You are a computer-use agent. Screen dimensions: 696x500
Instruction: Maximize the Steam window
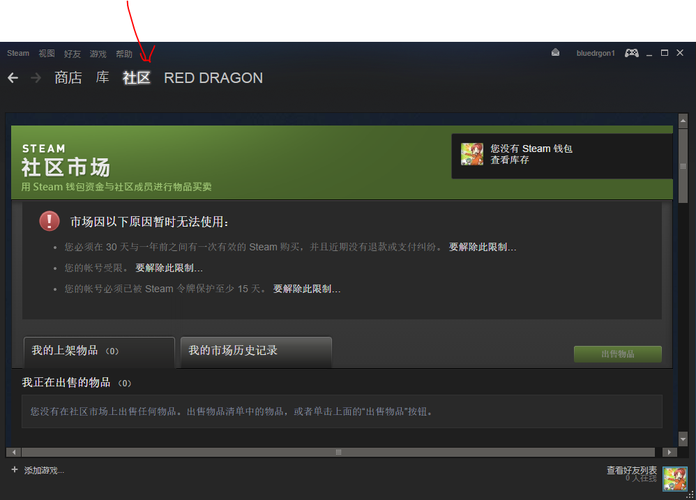point(664,53)
